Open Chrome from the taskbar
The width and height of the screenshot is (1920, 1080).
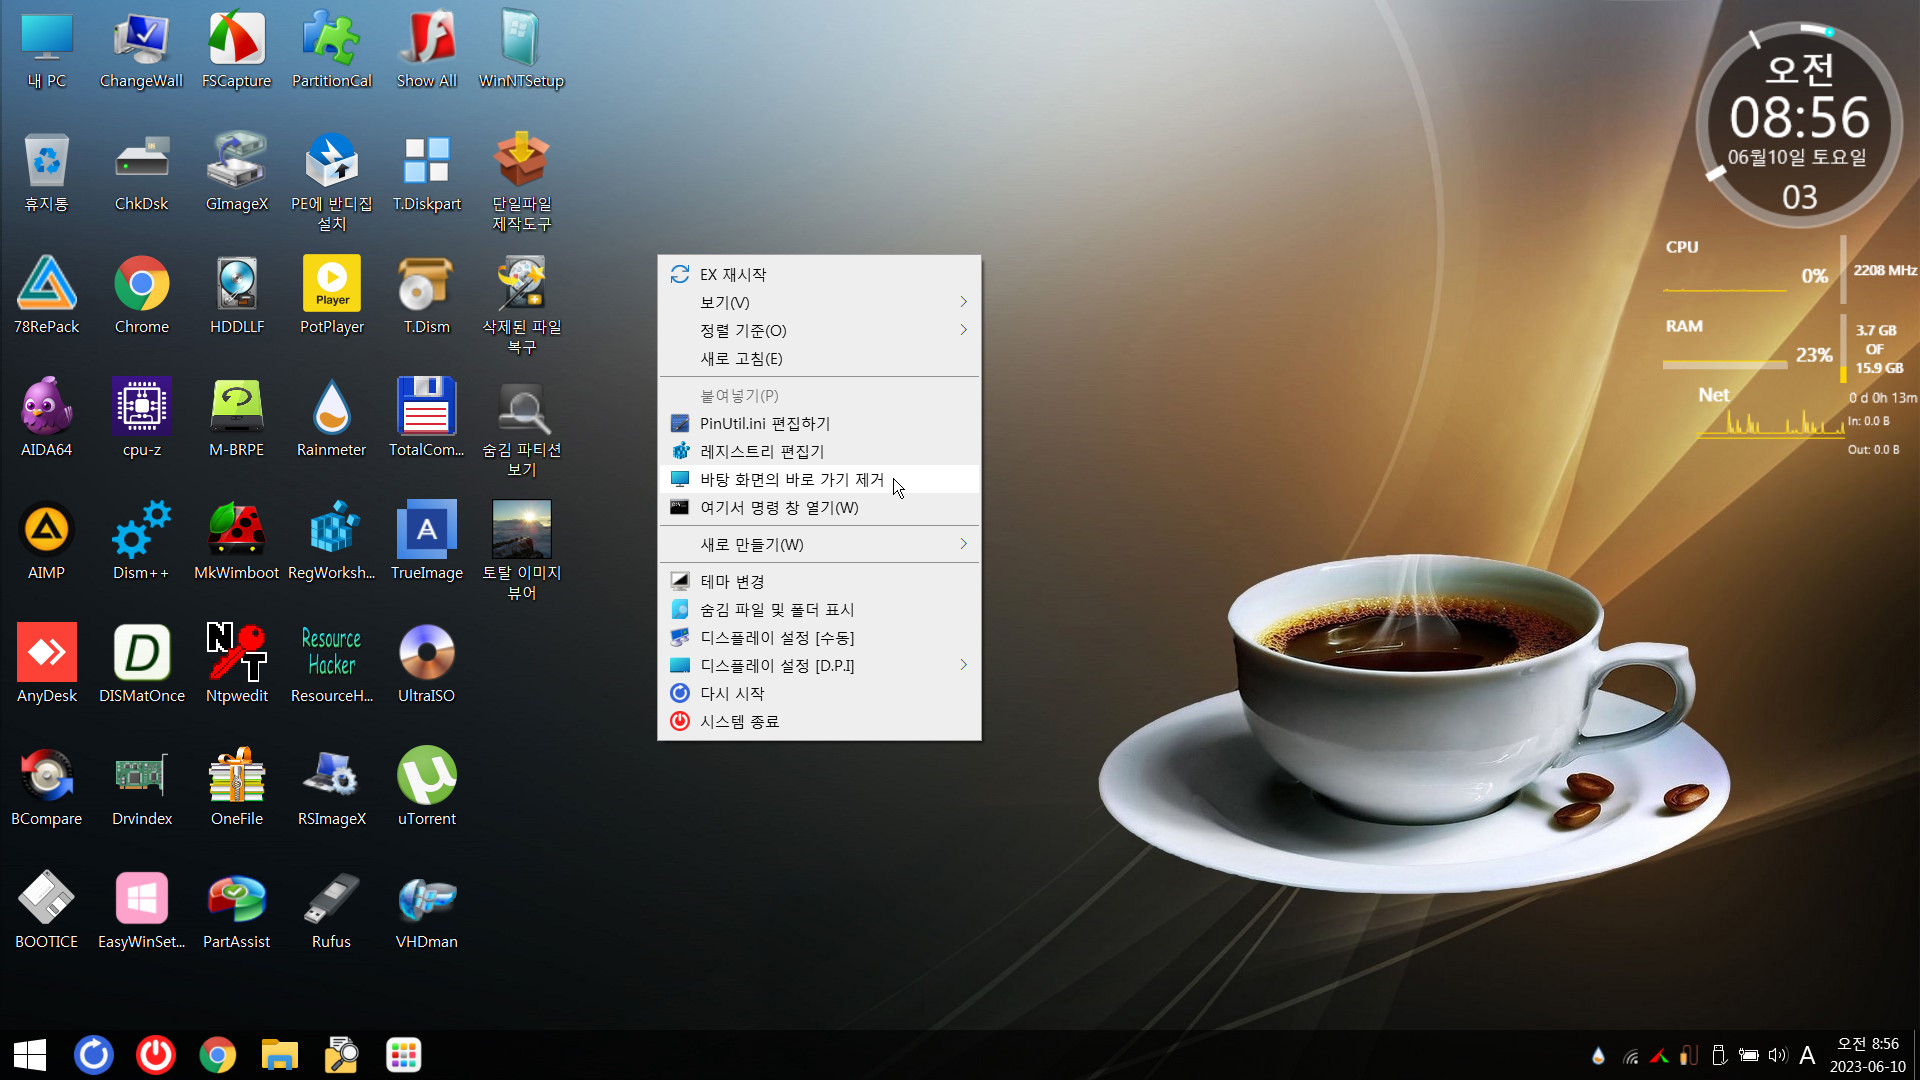[x=218, y=1055]
